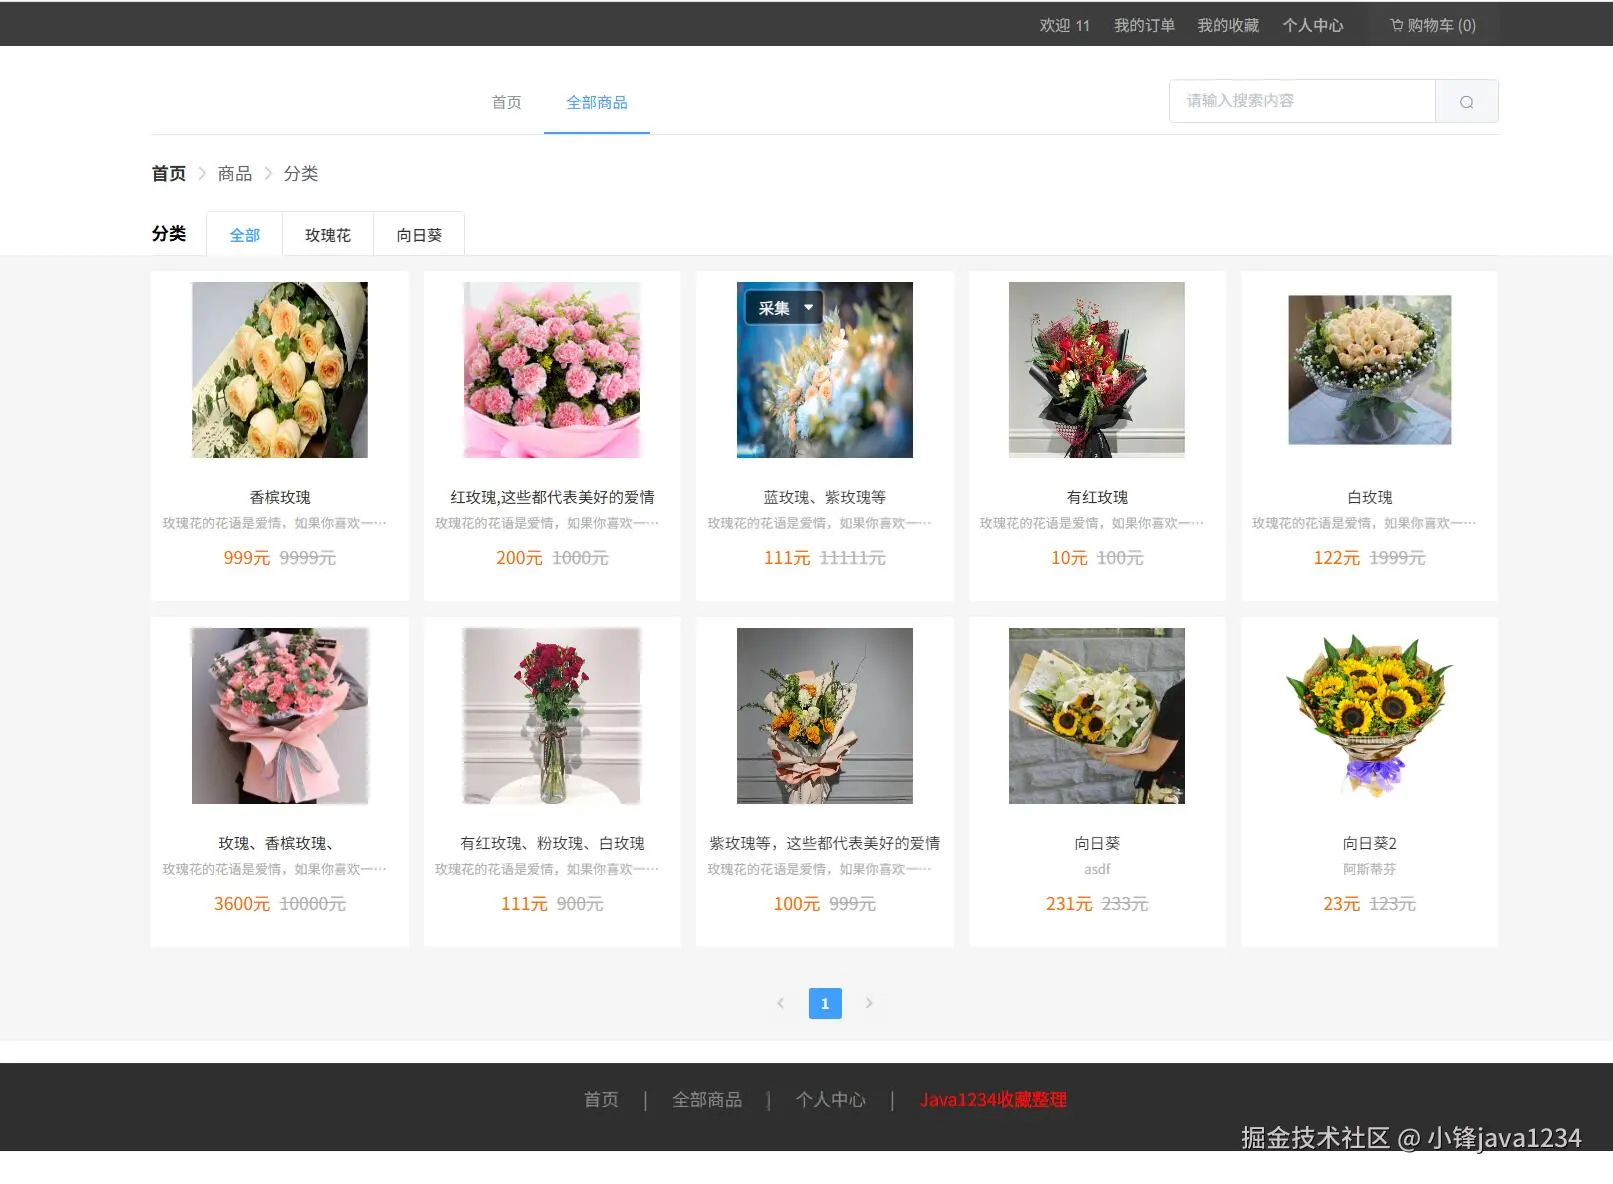Click the 阿斯蒂芬 product description
Image resolution: width=1613 pixels, height=1184 pixels.
(1369, 869)
